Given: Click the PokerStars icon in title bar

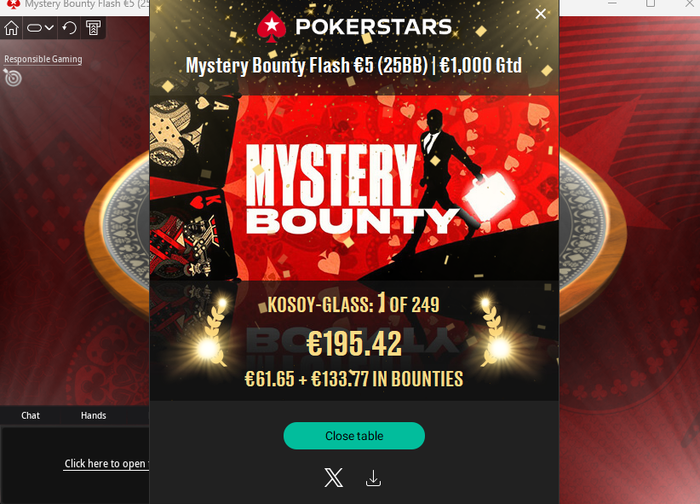Looking at the screenshot, I should 13,4.
